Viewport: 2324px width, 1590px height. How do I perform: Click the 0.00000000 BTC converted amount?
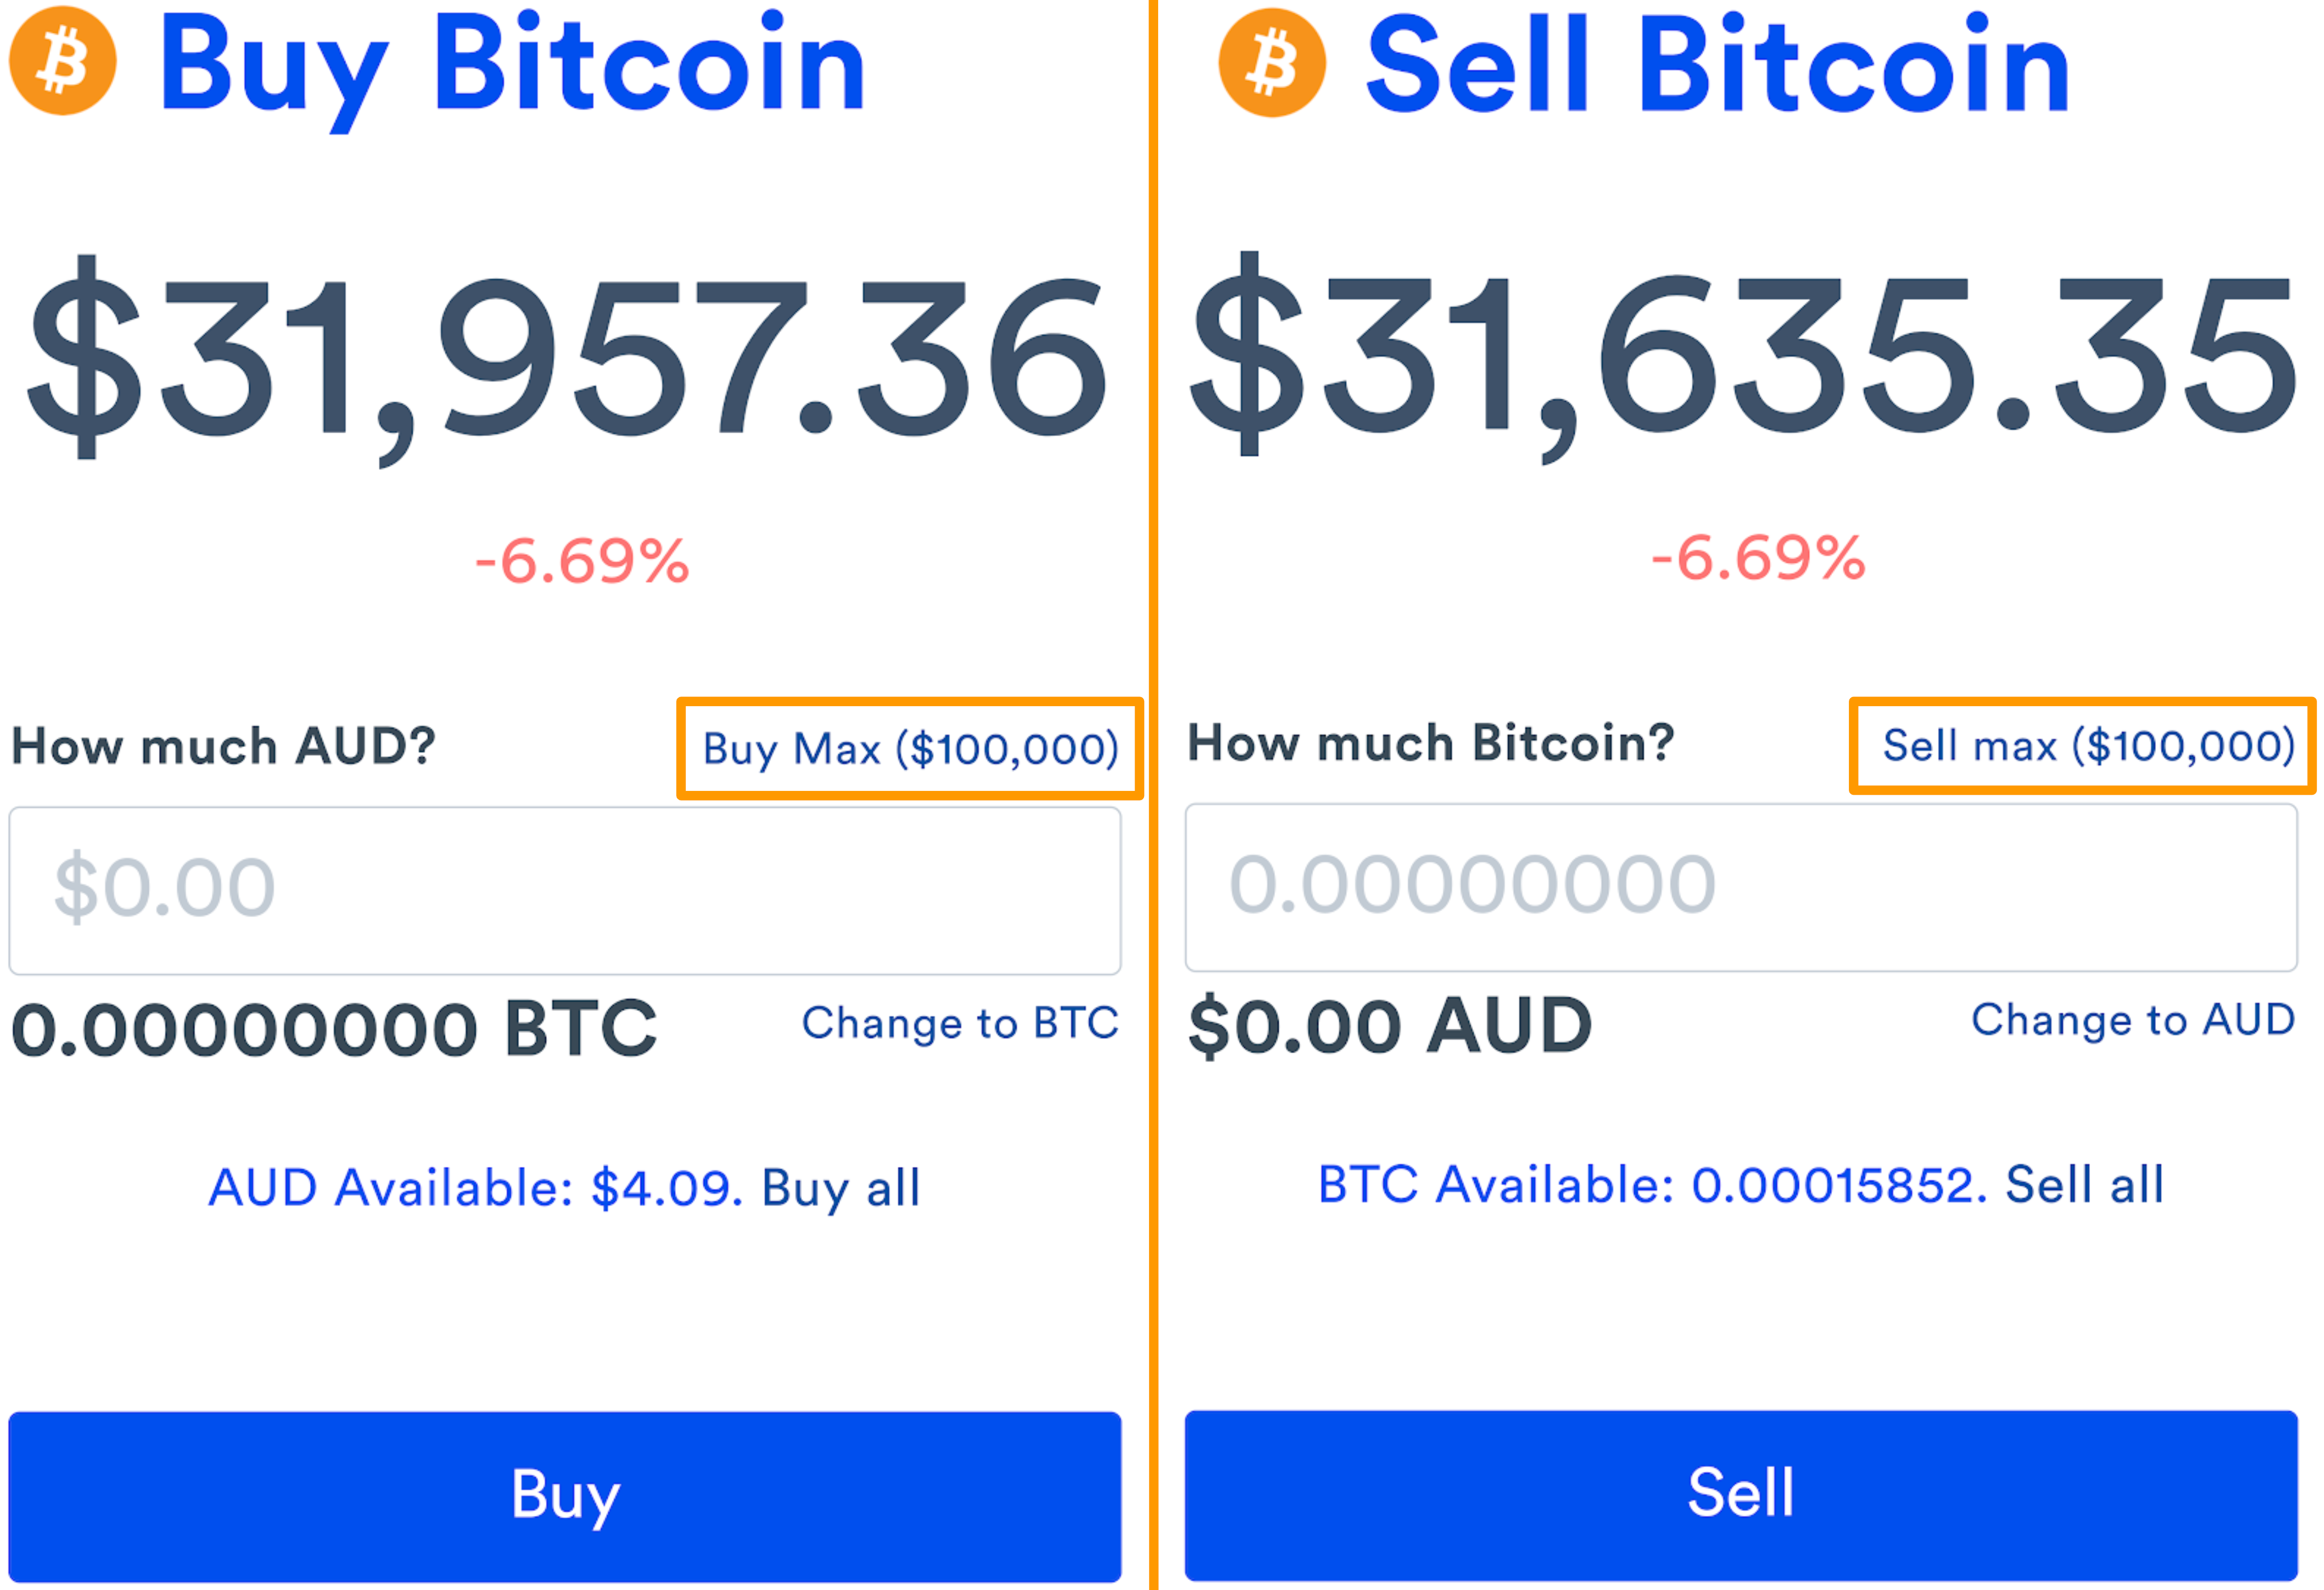pyautogui.click(x=334, y=1029)
